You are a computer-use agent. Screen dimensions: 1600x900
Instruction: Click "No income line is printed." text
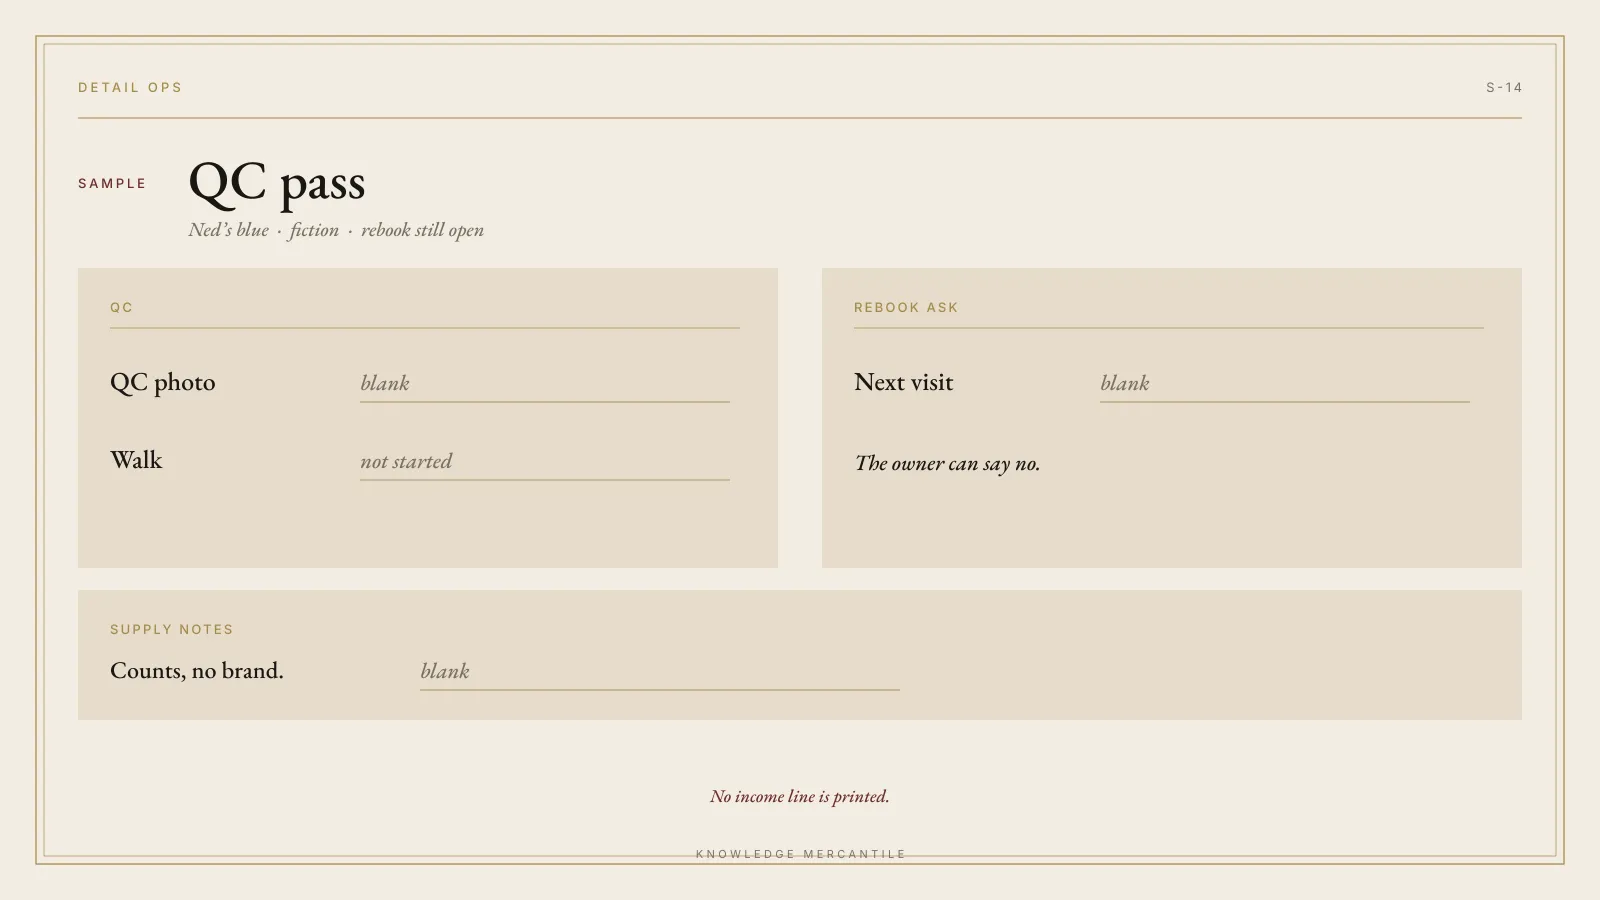pyautogui.click(x=800, y=796)
